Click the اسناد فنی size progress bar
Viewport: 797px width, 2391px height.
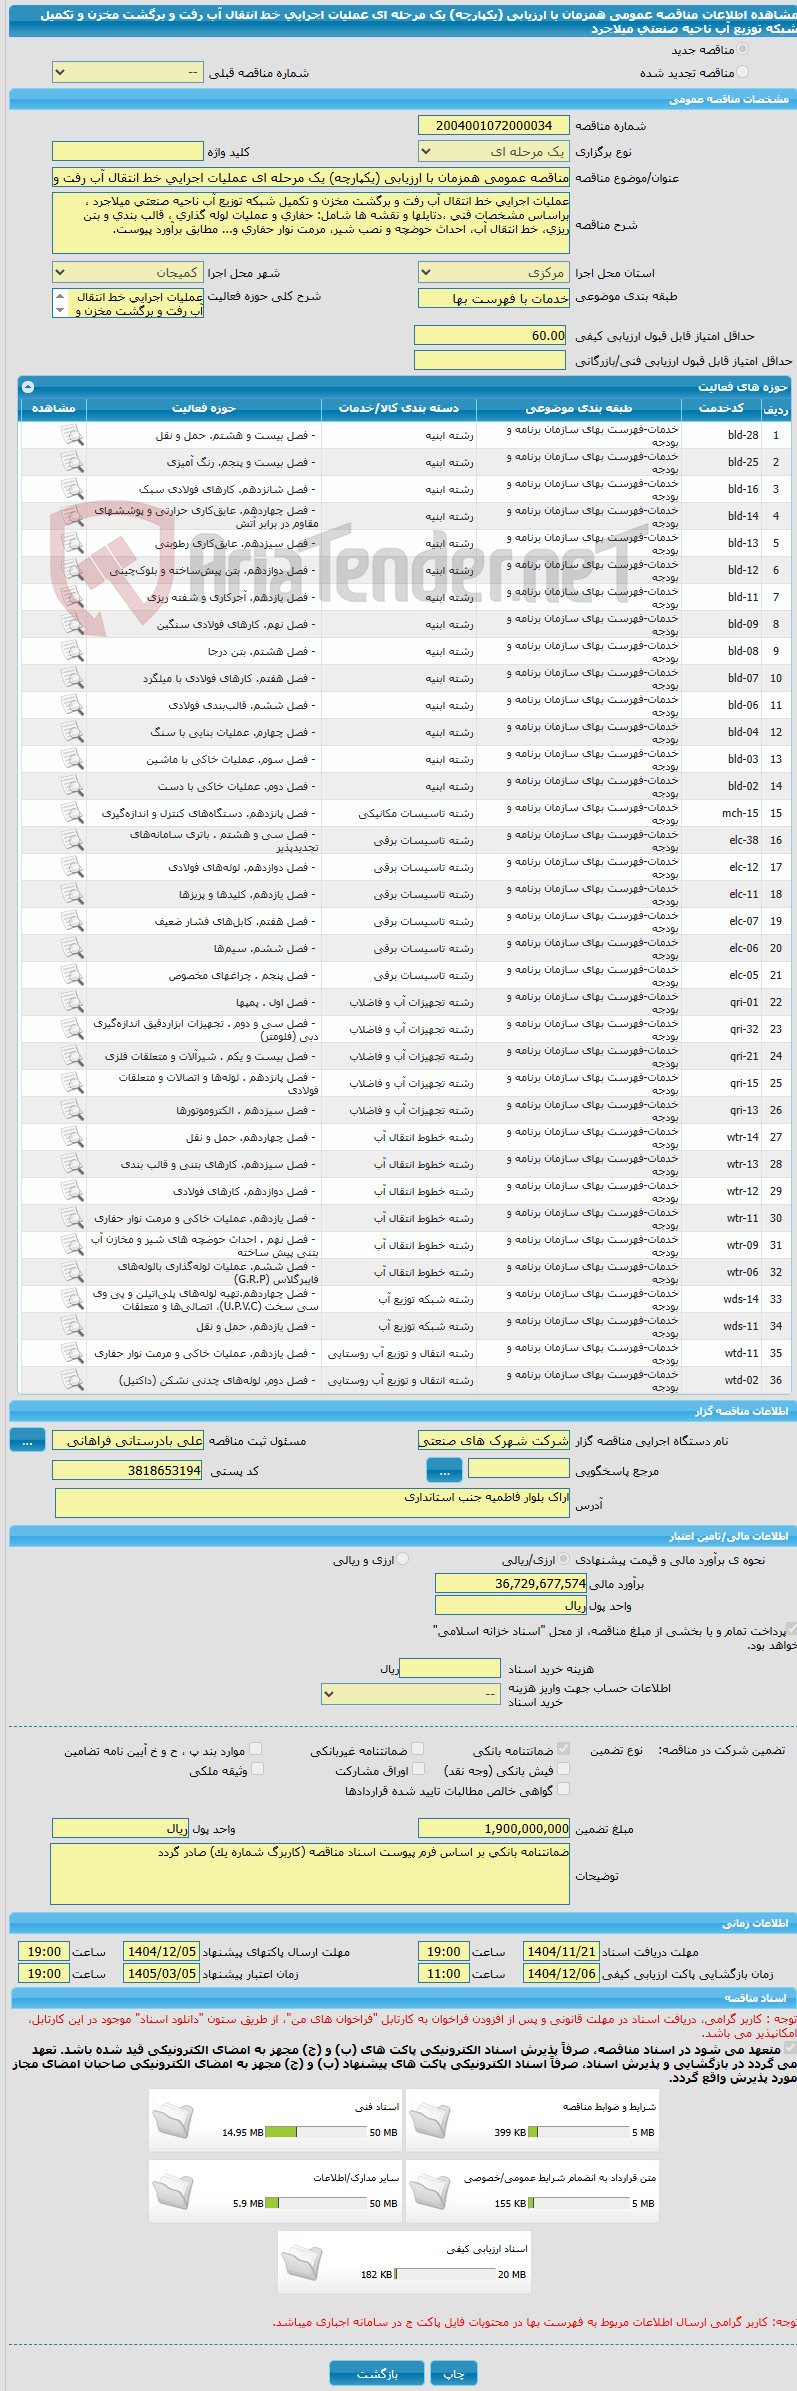click(x=316, y=2133)
